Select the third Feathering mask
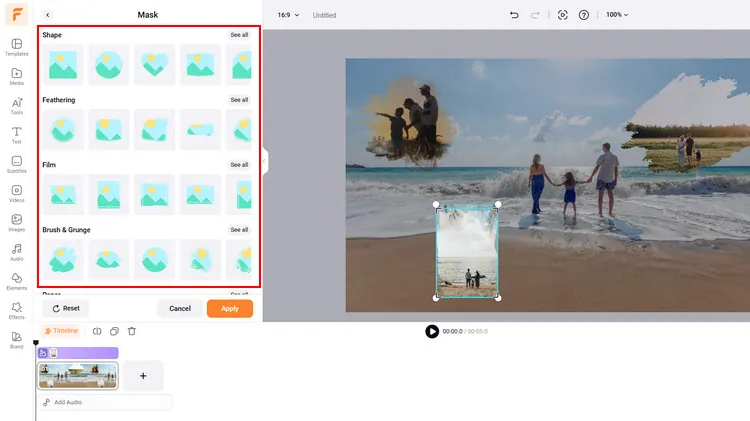The width and height of the screenshot is (750, 421). click(154, 130)
